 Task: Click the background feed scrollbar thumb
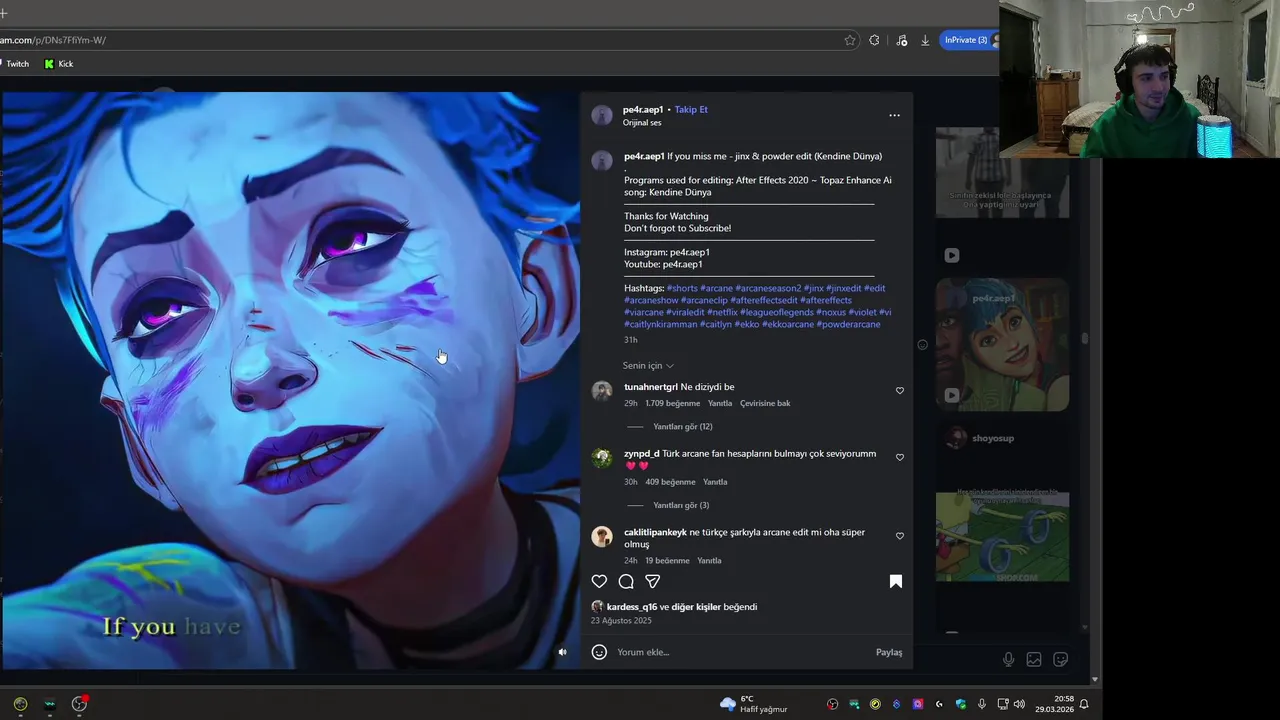[x=1085, y=339]
